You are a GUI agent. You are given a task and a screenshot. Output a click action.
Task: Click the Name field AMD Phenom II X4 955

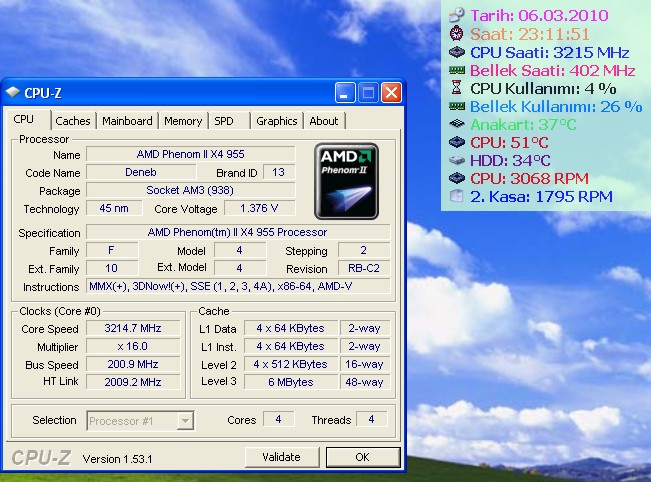[191, 154]
